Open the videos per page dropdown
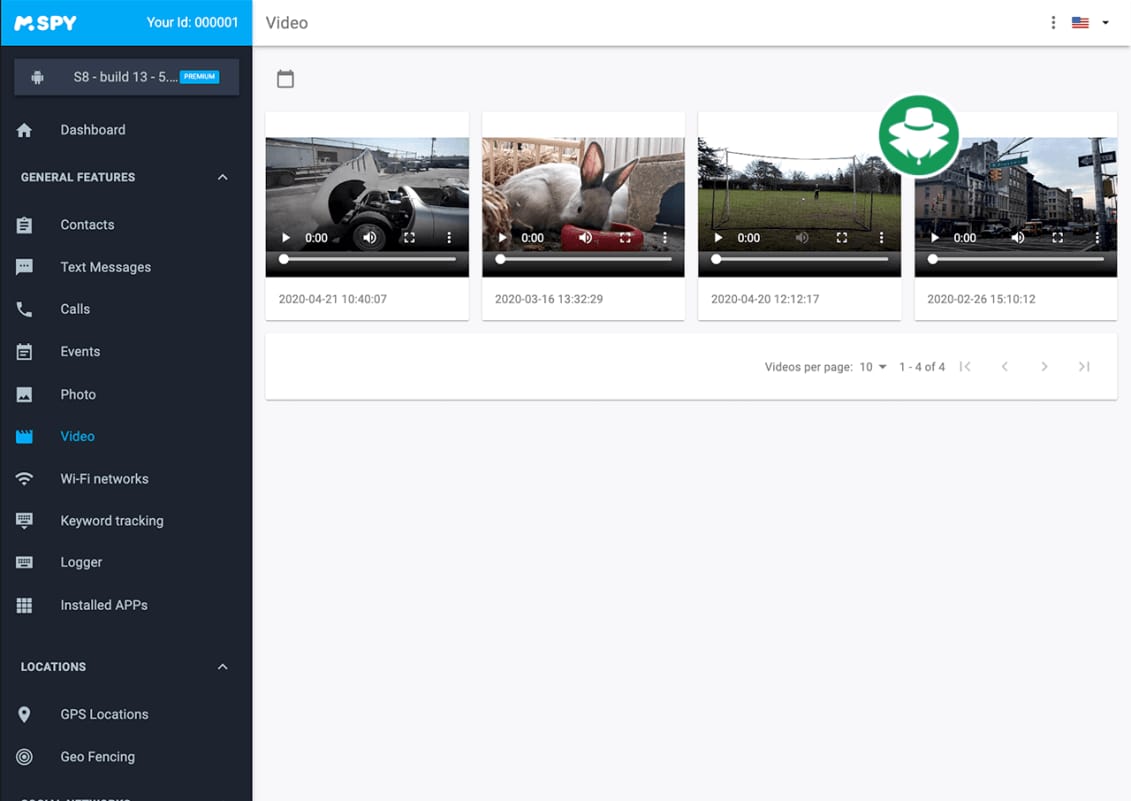 [872, 367]
